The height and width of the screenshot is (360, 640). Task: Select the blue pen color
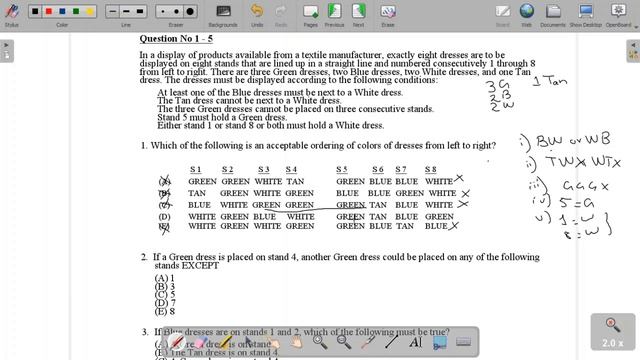tap(62, 11)
